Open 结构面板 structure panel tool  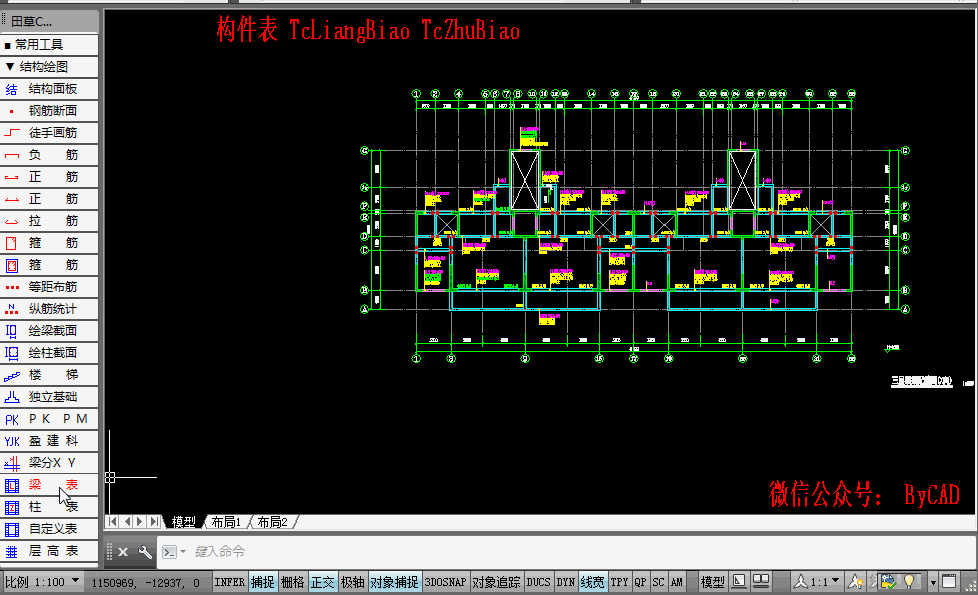tap(49, 89)
